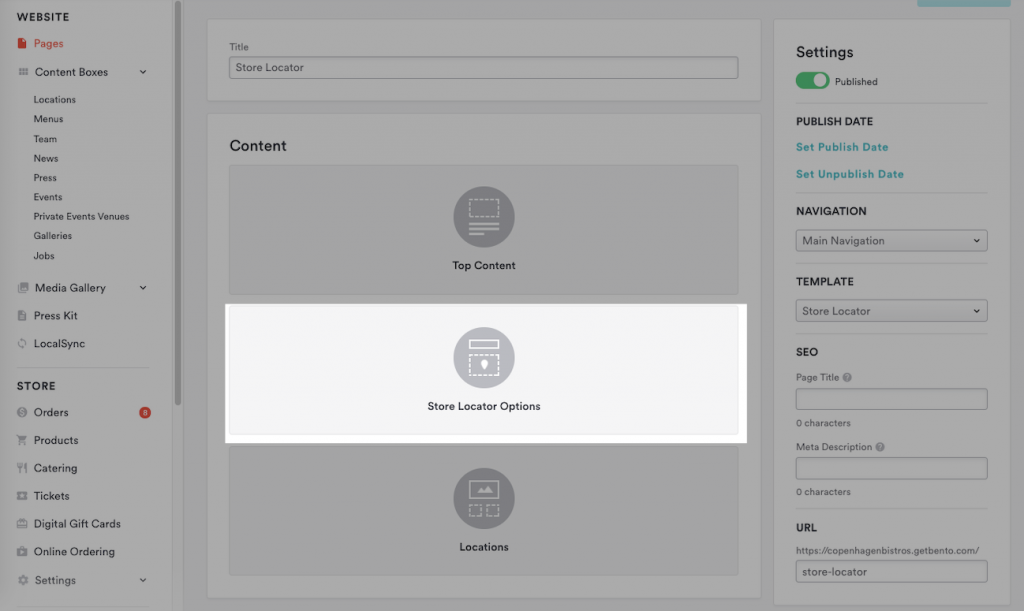Open the Pages section icon
This screenshot has height=611, width=1024.
coord(22,43)
